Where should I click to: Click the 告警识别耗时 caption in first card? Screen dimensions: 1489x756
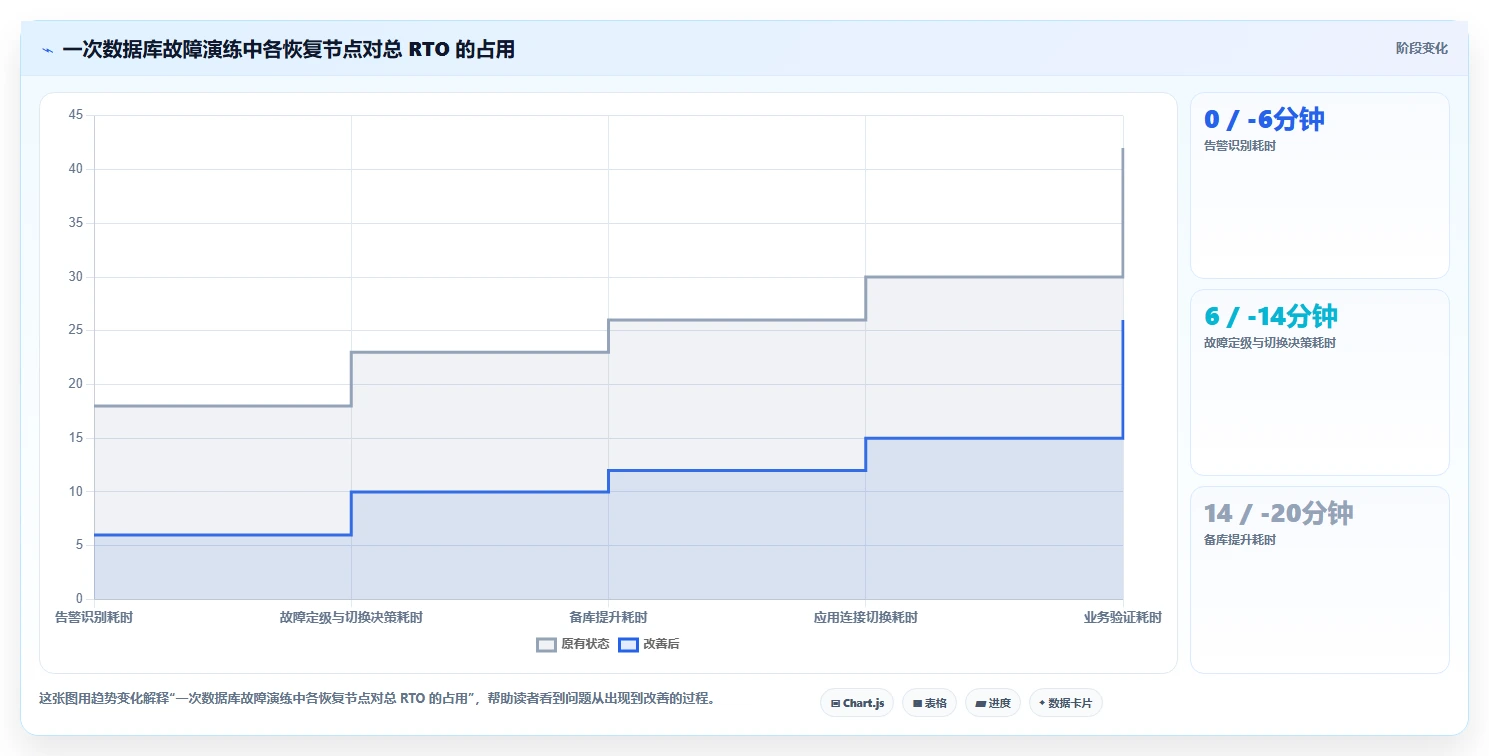tap(1240, 146)
